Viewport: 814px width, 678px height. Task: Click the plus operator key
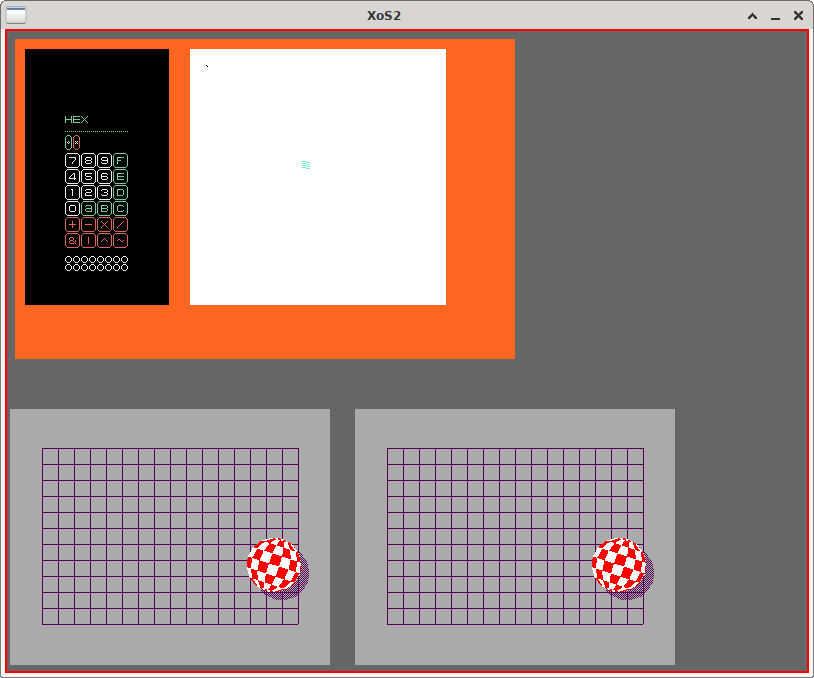pos(72,225)
